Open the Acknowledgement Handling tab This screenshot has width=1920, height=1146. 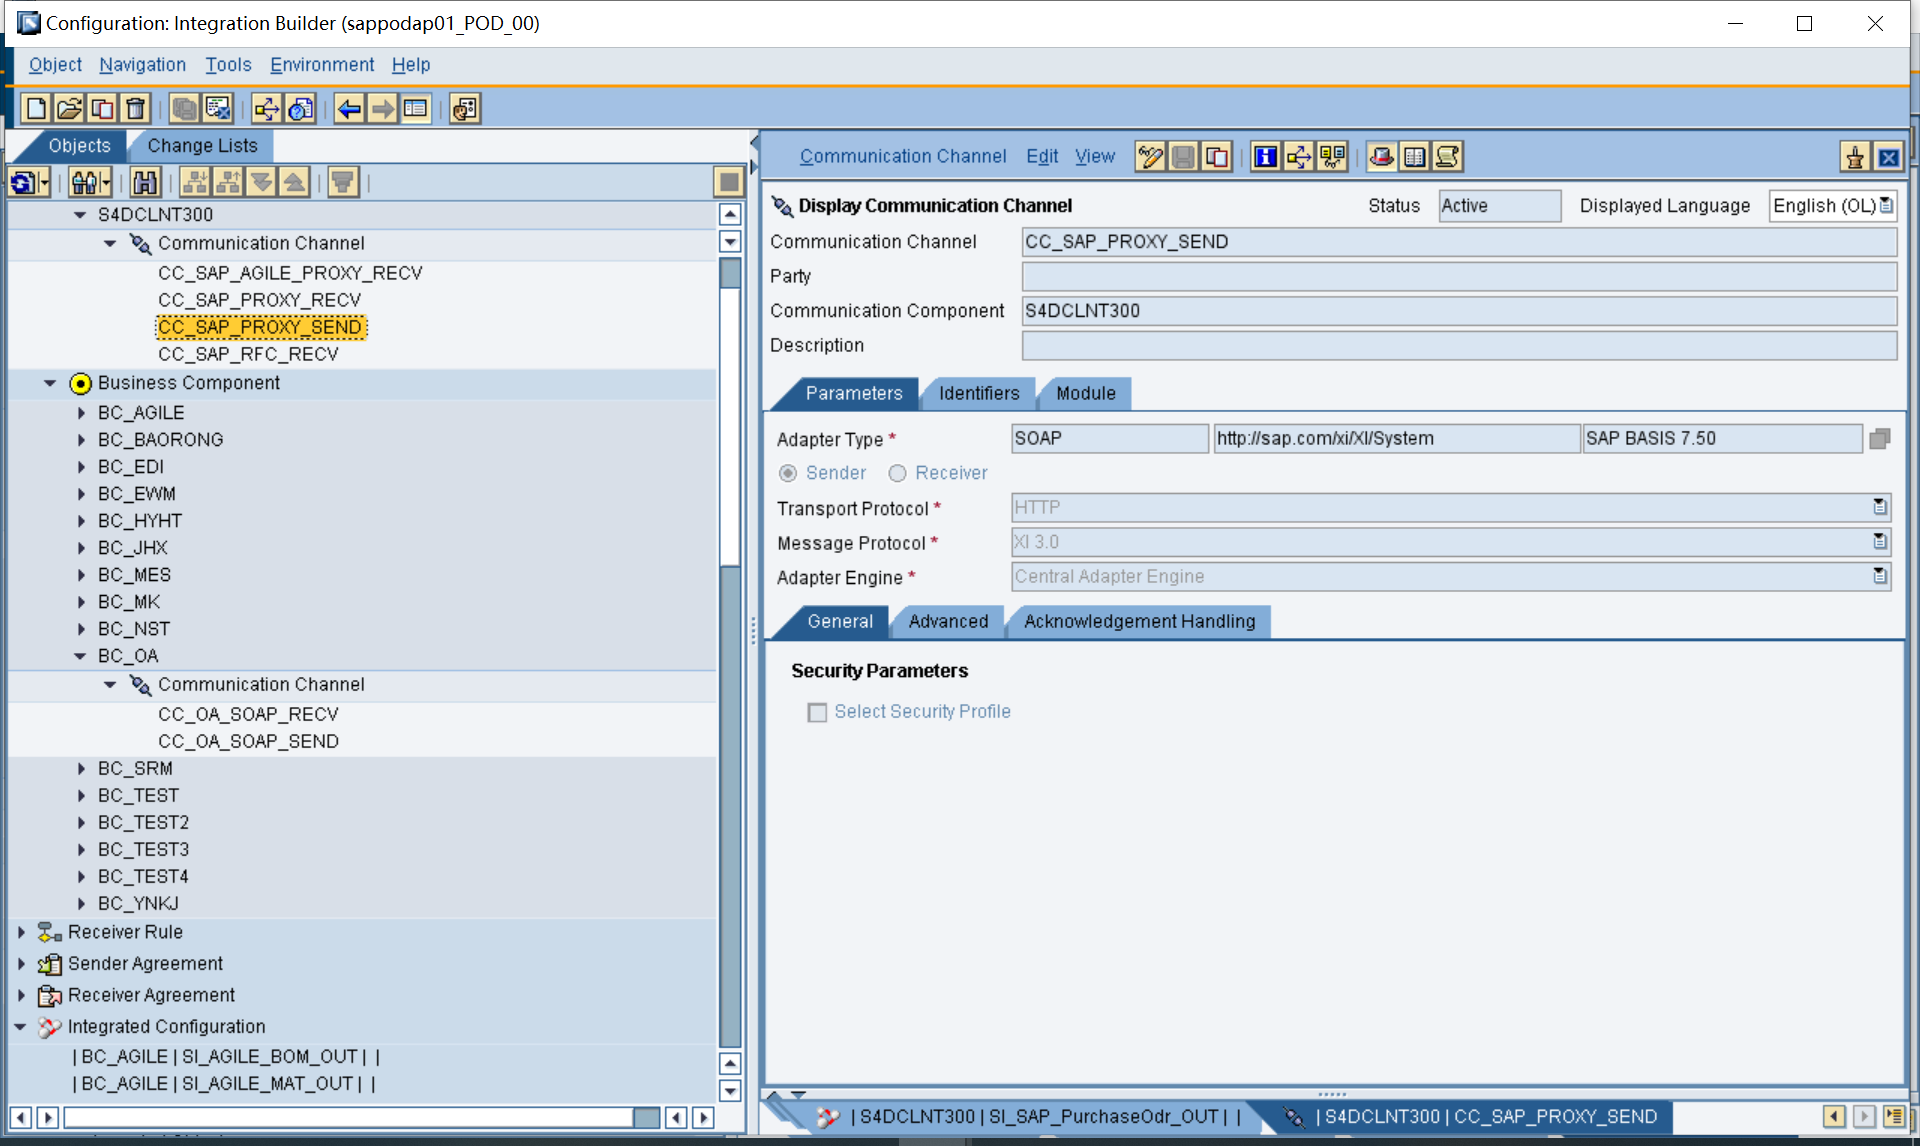click(x=1139, y=622)
